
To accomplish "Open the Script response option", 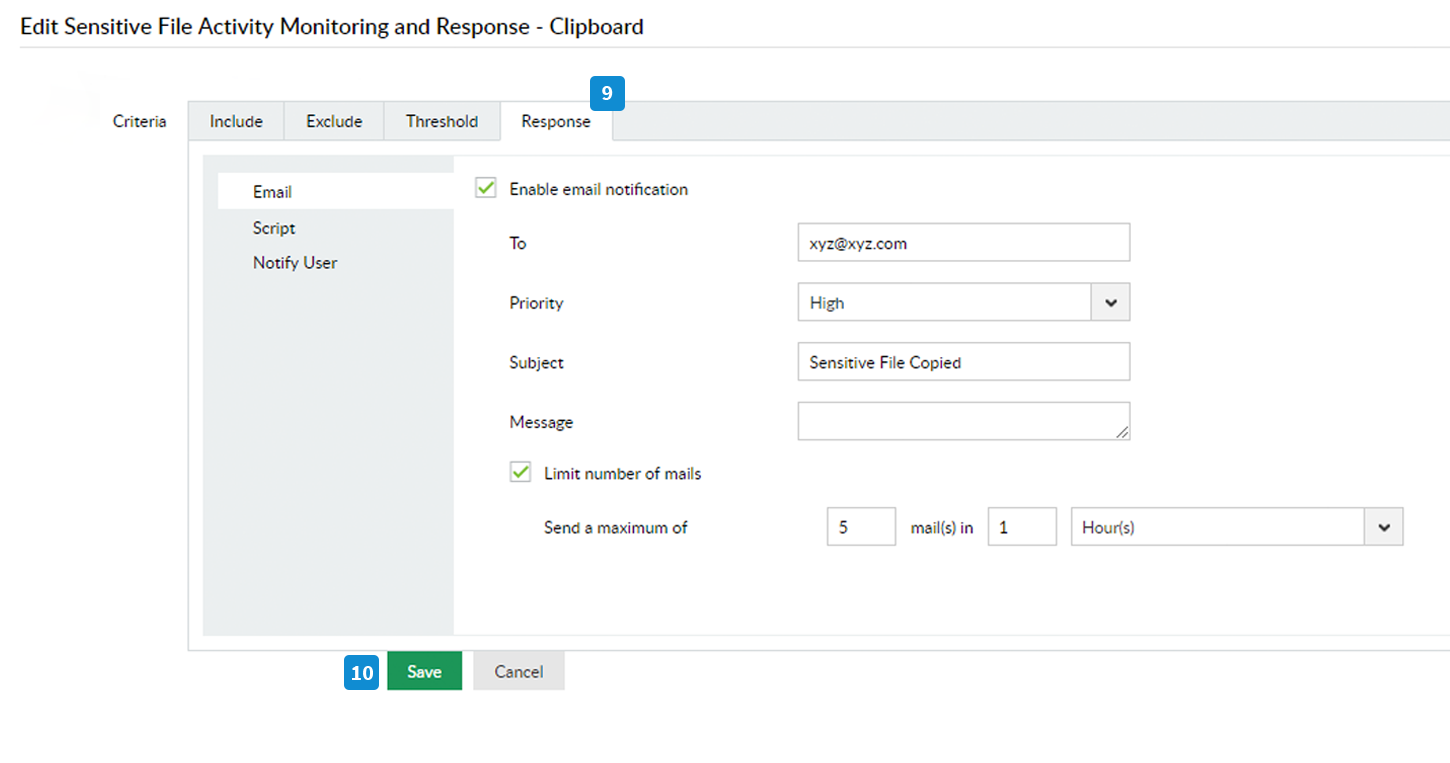I will coord(274,228).
